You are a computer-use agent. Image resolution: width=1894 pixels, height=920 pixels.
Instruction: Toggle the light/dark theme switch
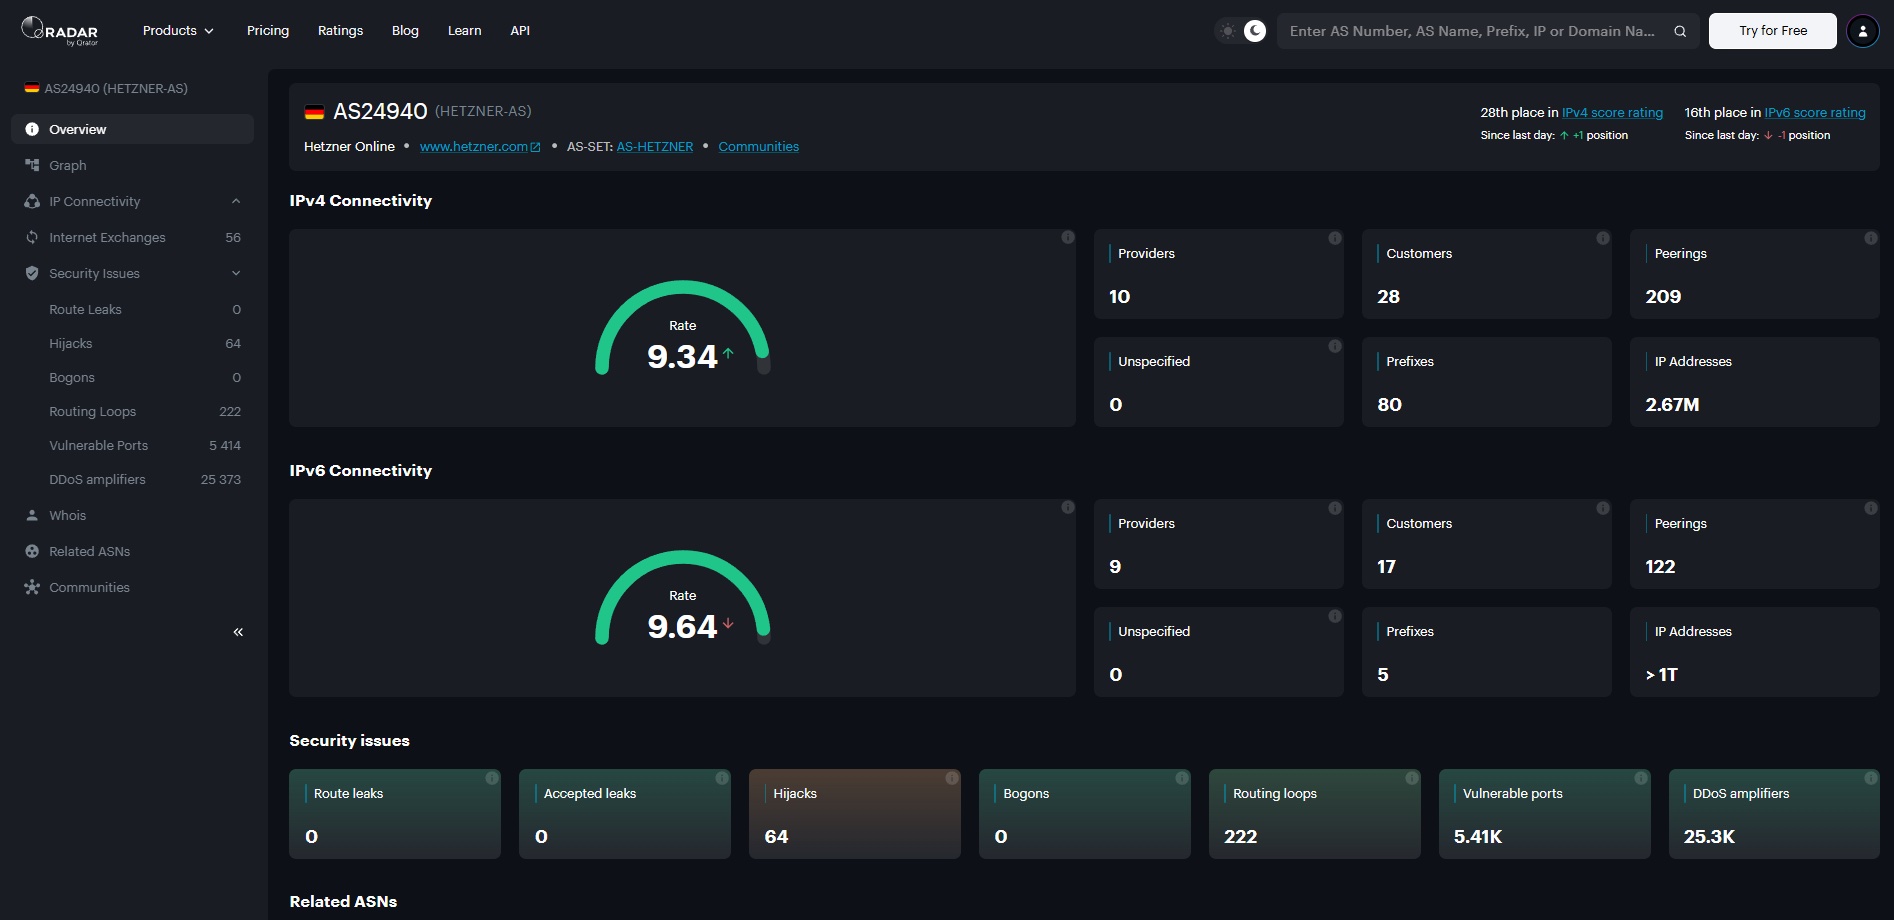click(1241, 31)
